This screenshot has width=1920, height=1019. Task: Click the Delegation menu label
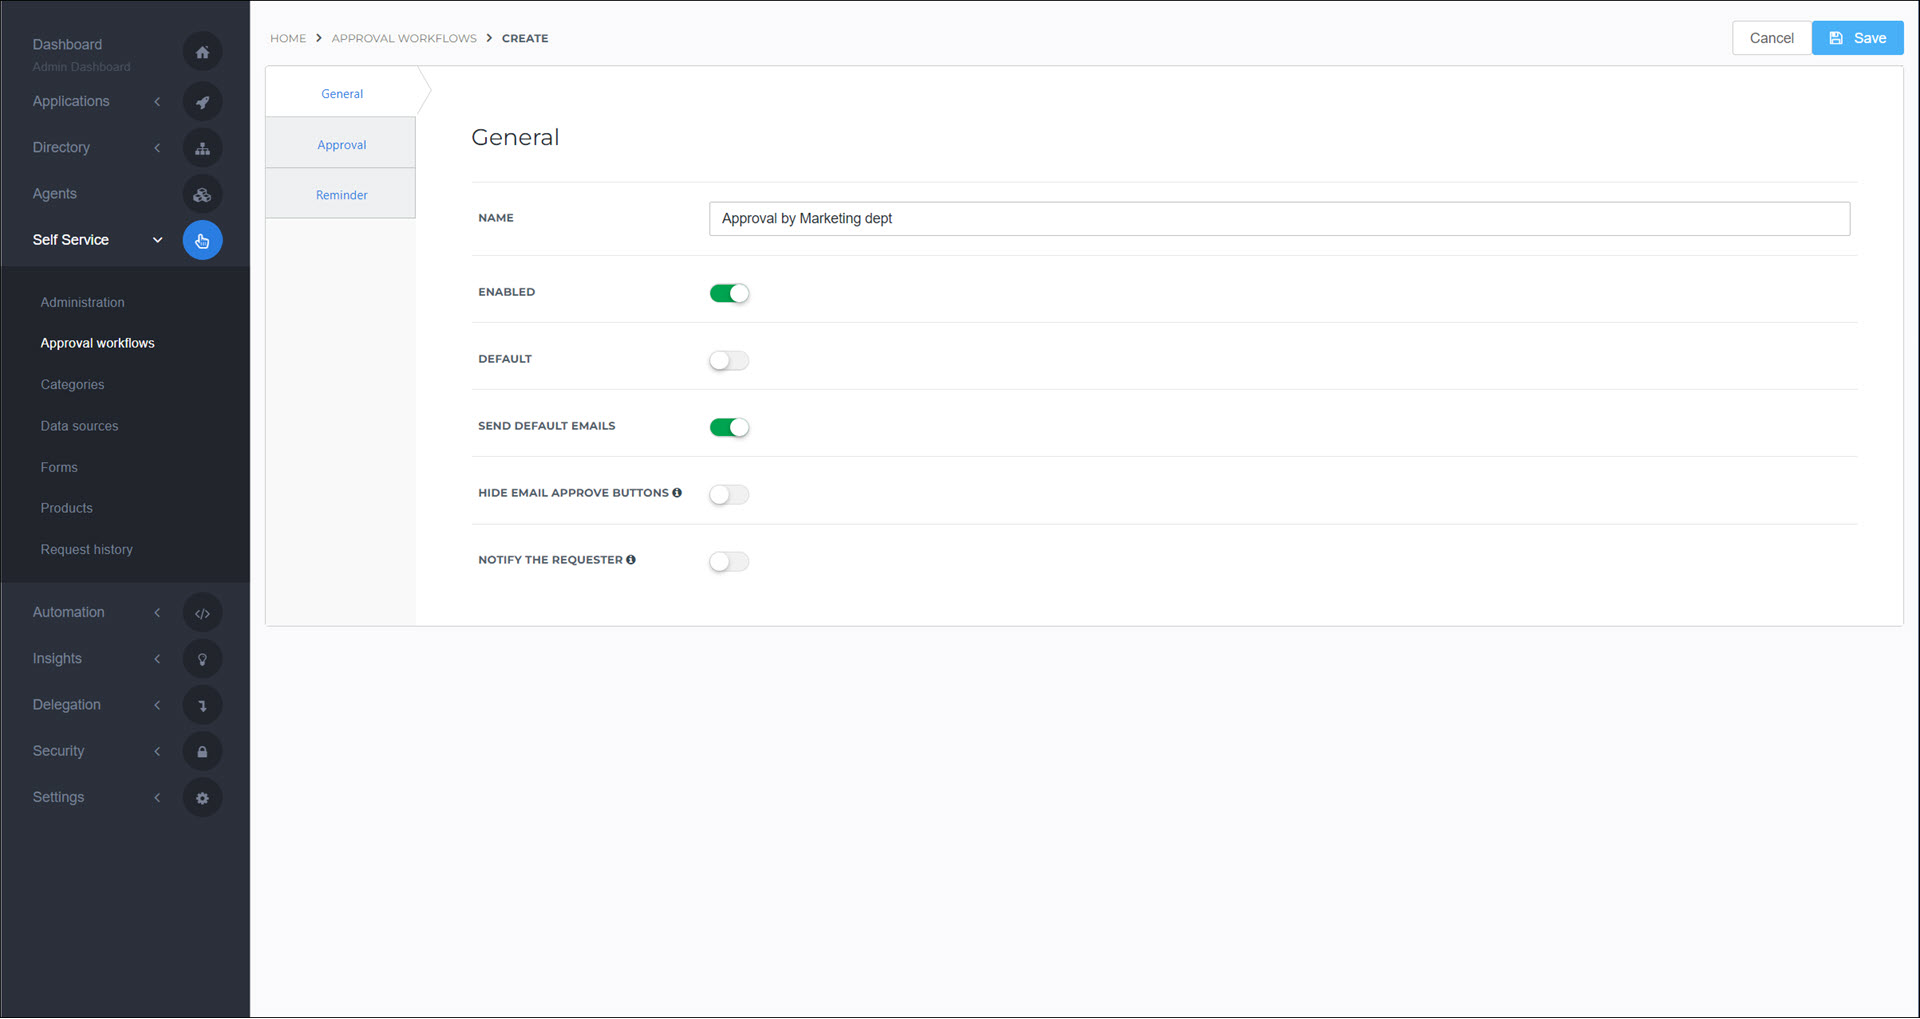(x=66, y=704)
